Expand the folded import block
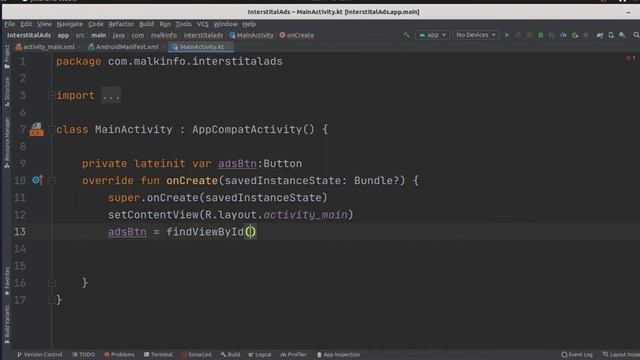The height and width of the screenshot is (360, 640). click(111, 96)
